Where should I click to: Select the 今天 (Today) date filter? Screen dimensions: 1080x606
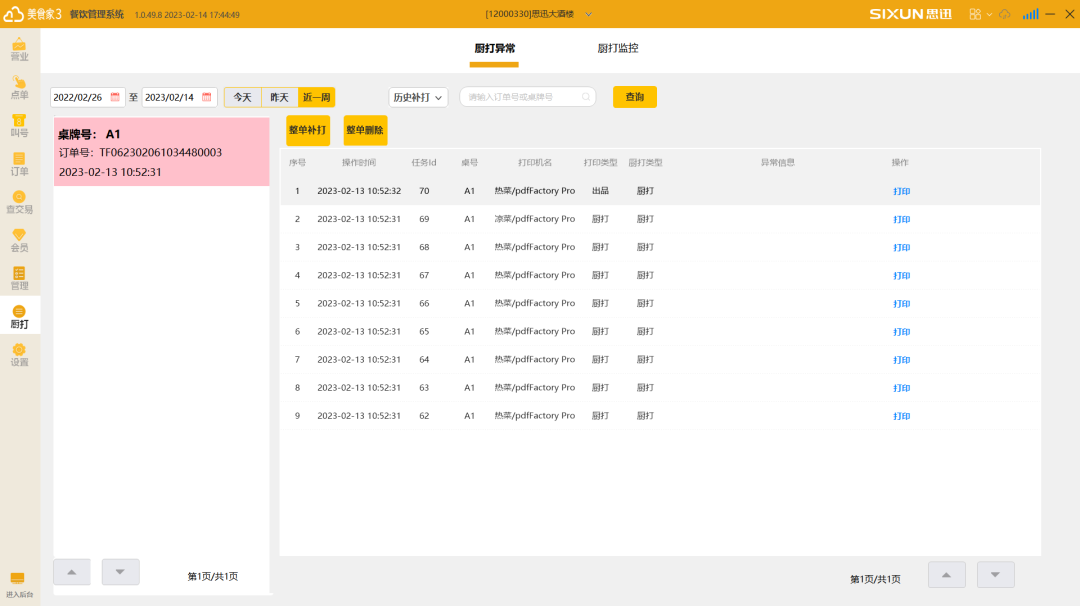tap(243, 97)
